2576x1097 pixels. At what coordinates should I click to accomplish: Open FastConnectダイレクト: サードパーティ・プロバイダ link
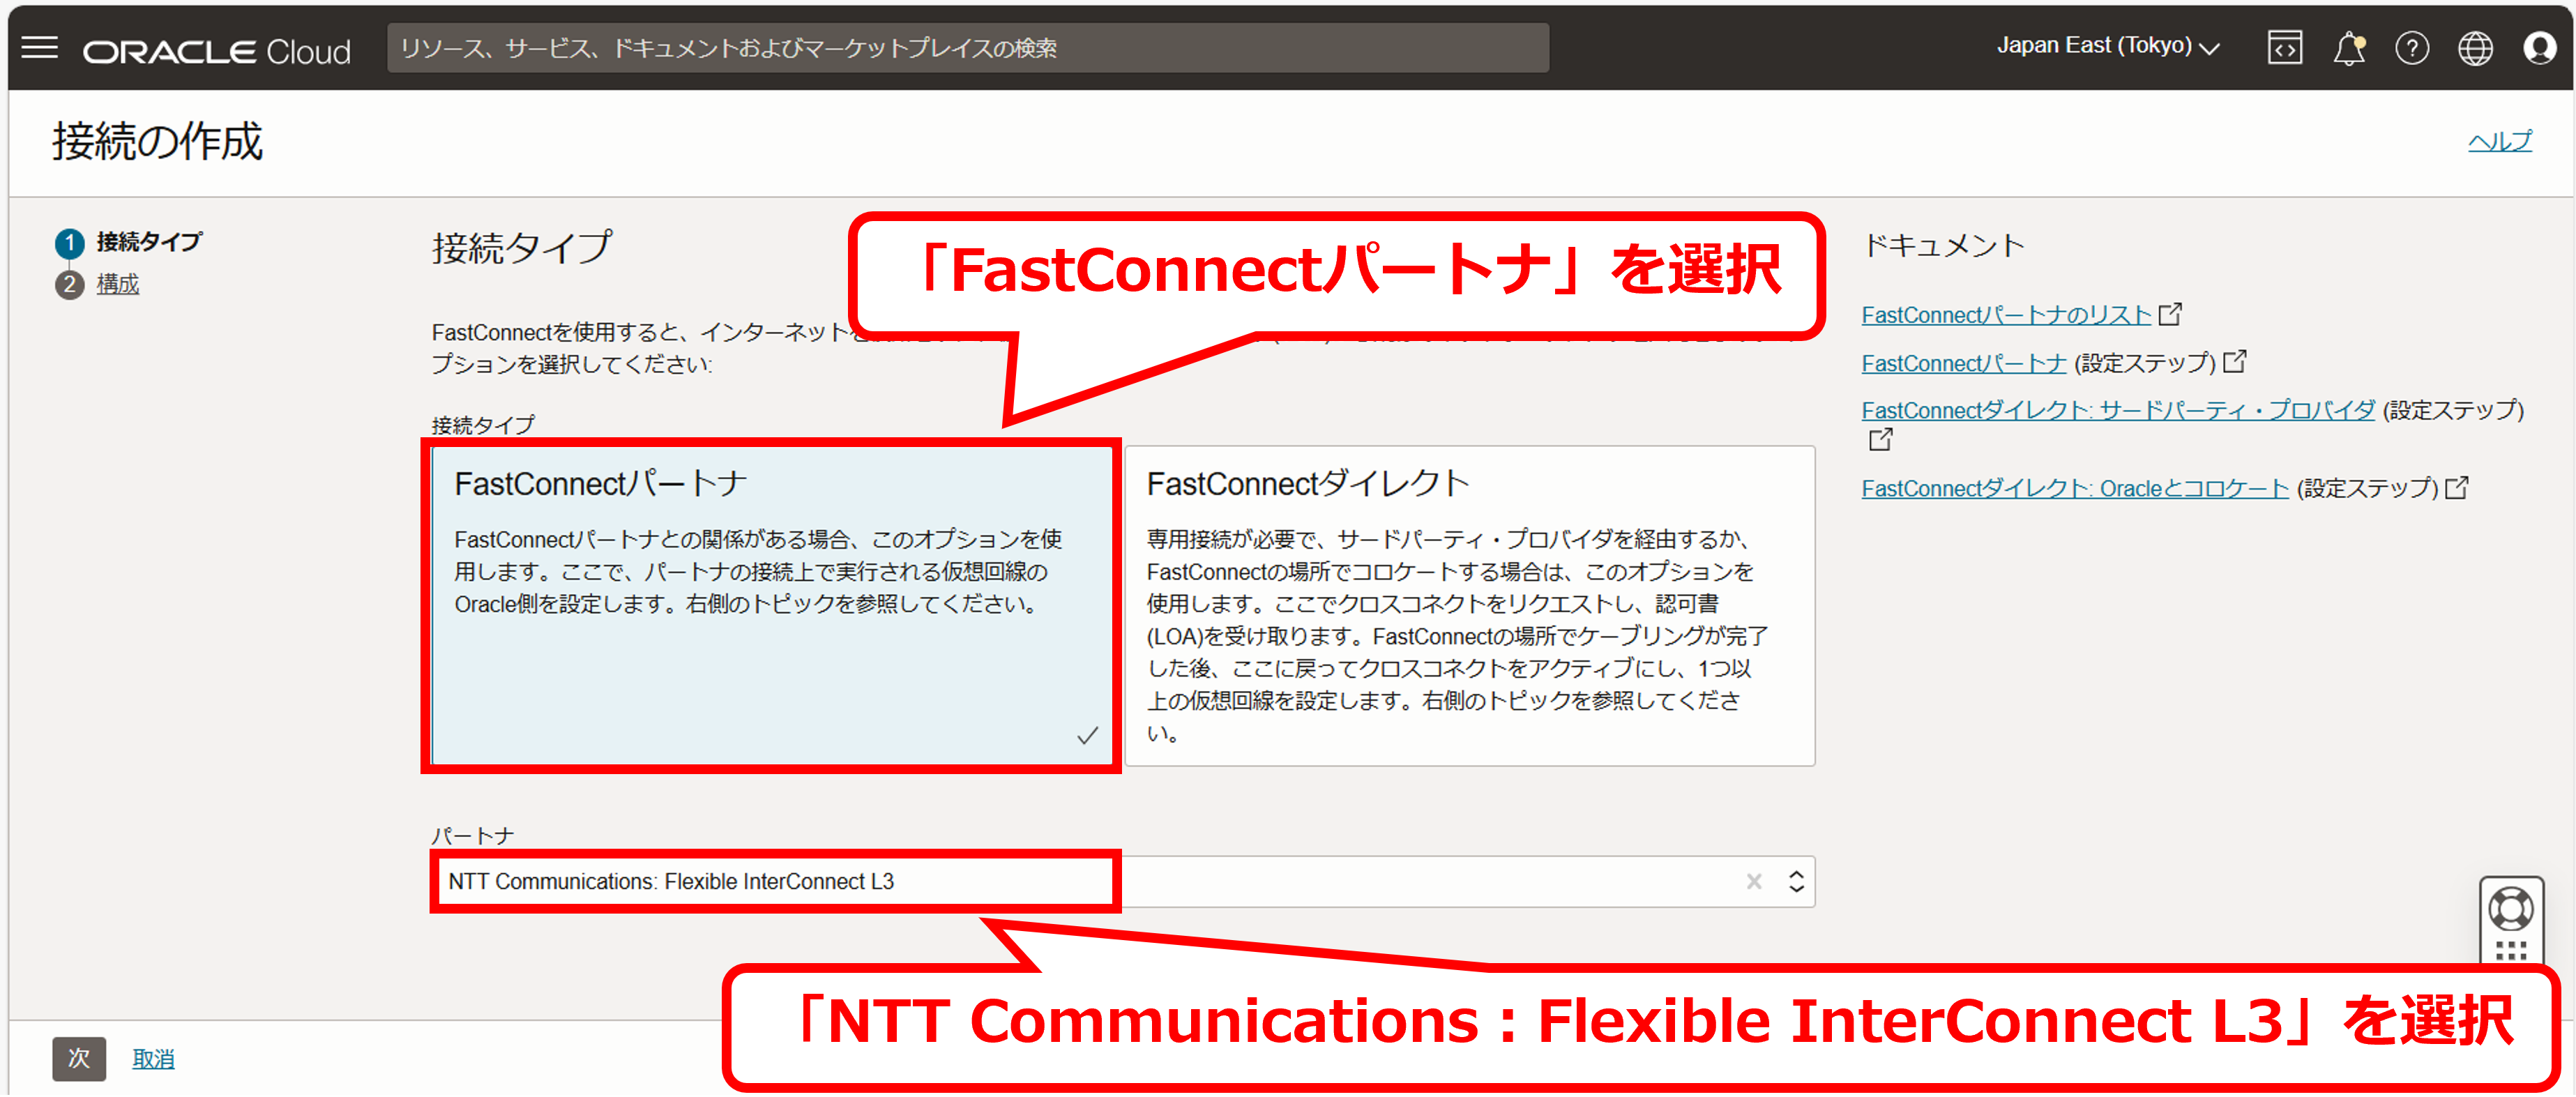coord(2117,410)
